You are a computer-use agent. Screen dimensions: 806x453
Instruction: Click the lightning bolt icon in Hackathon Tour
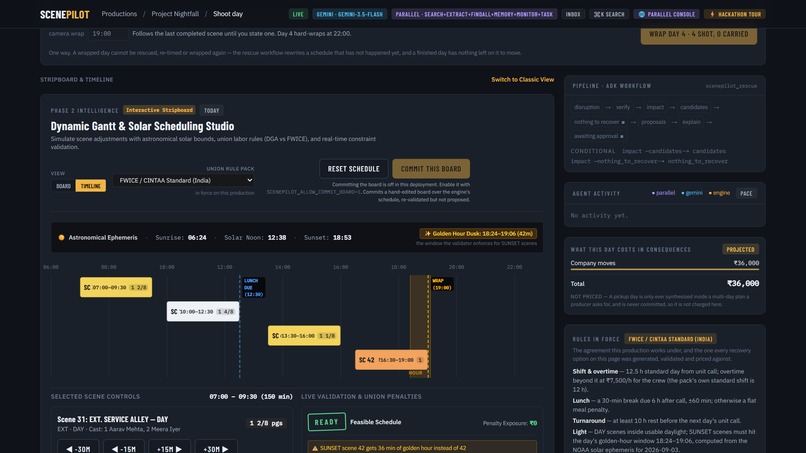(x=712, y=14)
